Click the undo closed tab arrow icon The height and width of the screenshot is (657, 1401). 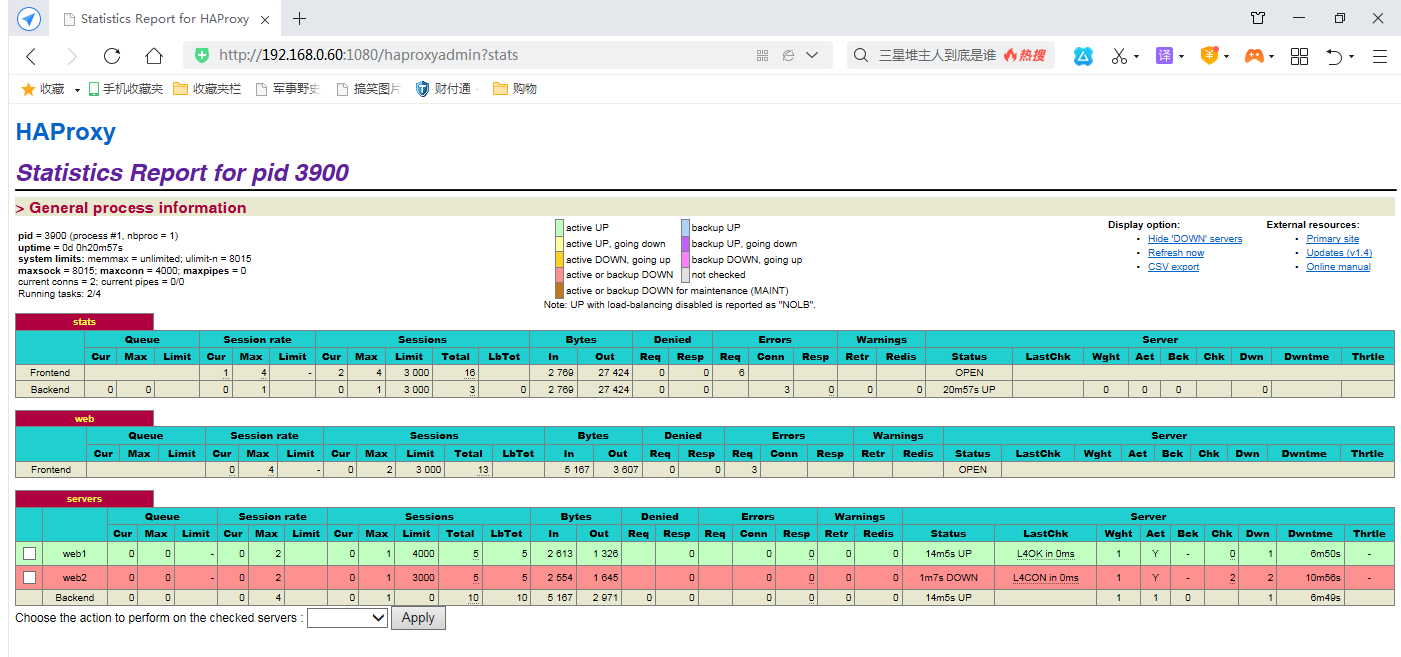tap(1334, 56)
